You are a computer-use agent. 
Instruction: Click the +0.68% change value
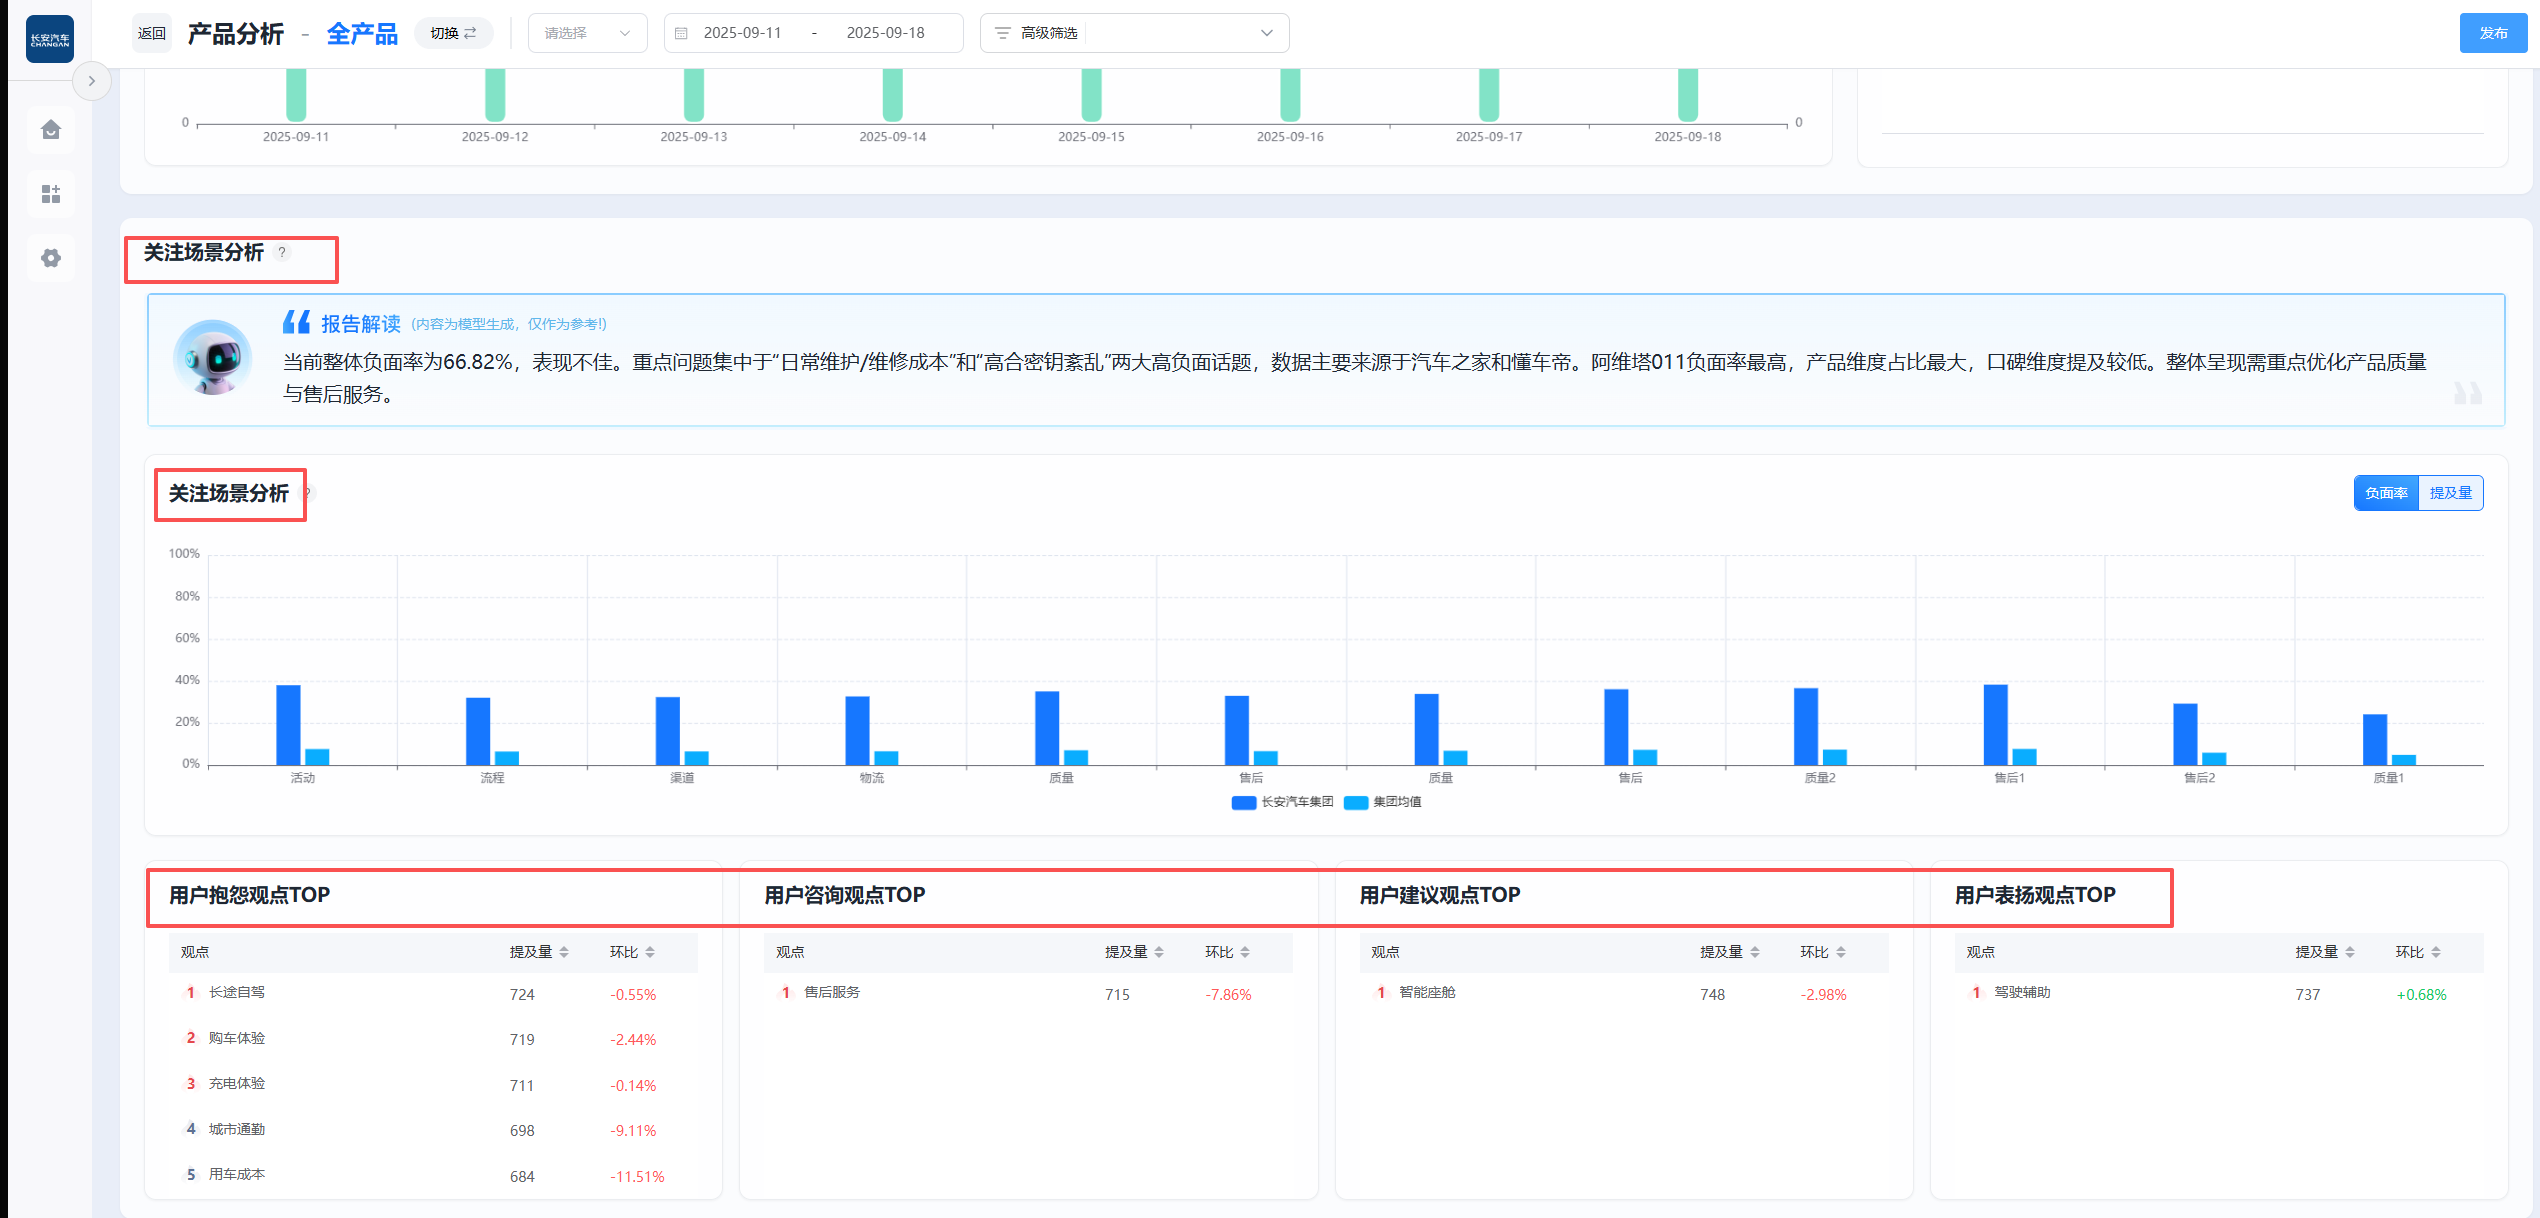pos(2421,995)
